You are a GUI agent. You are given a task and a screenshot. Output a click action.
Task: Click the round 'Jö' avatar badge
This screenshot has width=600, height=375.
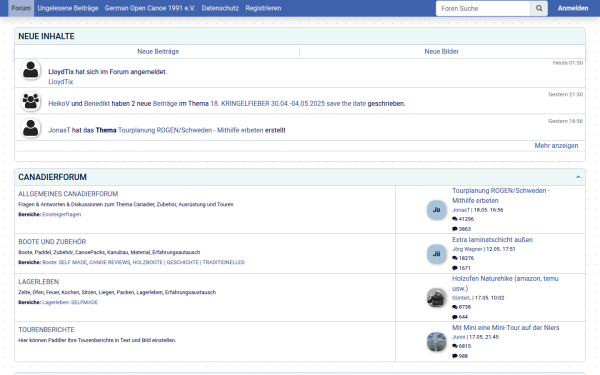[x=436, y=254]
